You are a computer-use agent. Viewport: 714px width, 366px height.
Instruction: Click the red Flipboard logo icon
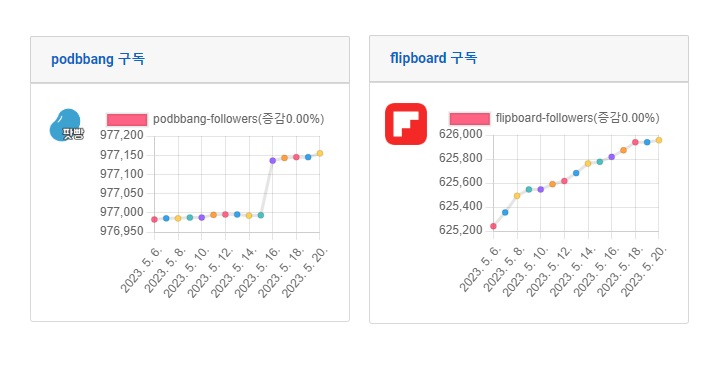click(x=406, y=124)
